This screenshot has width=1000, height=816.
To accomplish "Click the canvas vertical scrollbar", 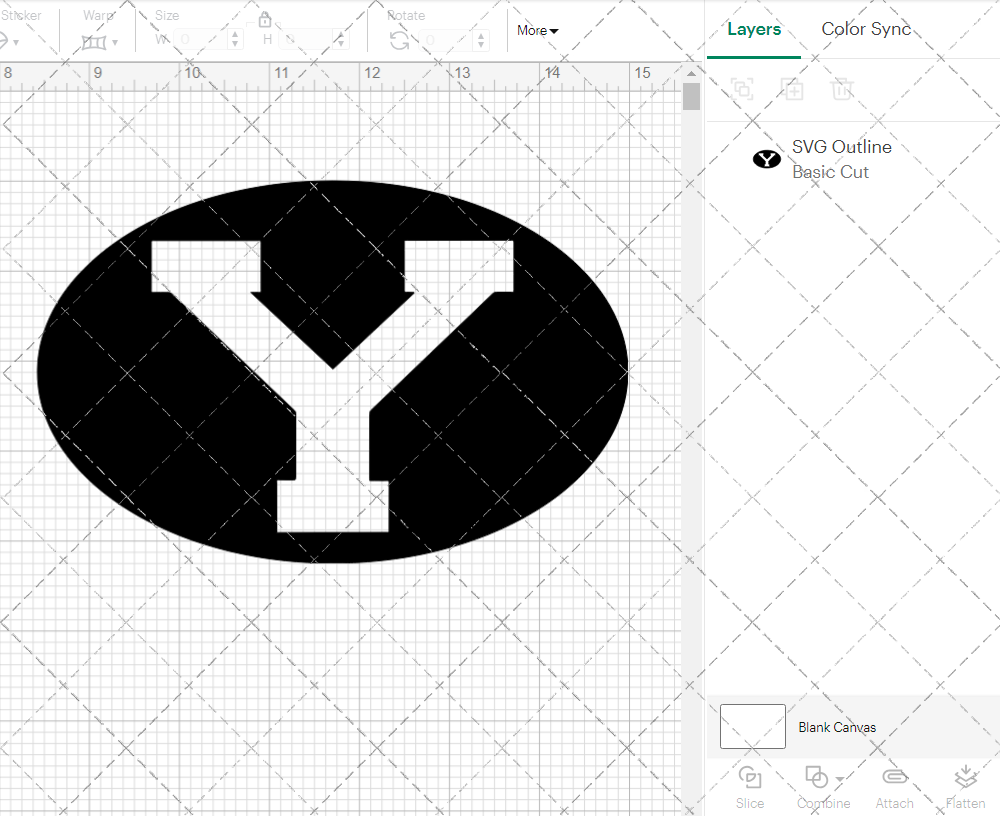I will pos(690,95).
